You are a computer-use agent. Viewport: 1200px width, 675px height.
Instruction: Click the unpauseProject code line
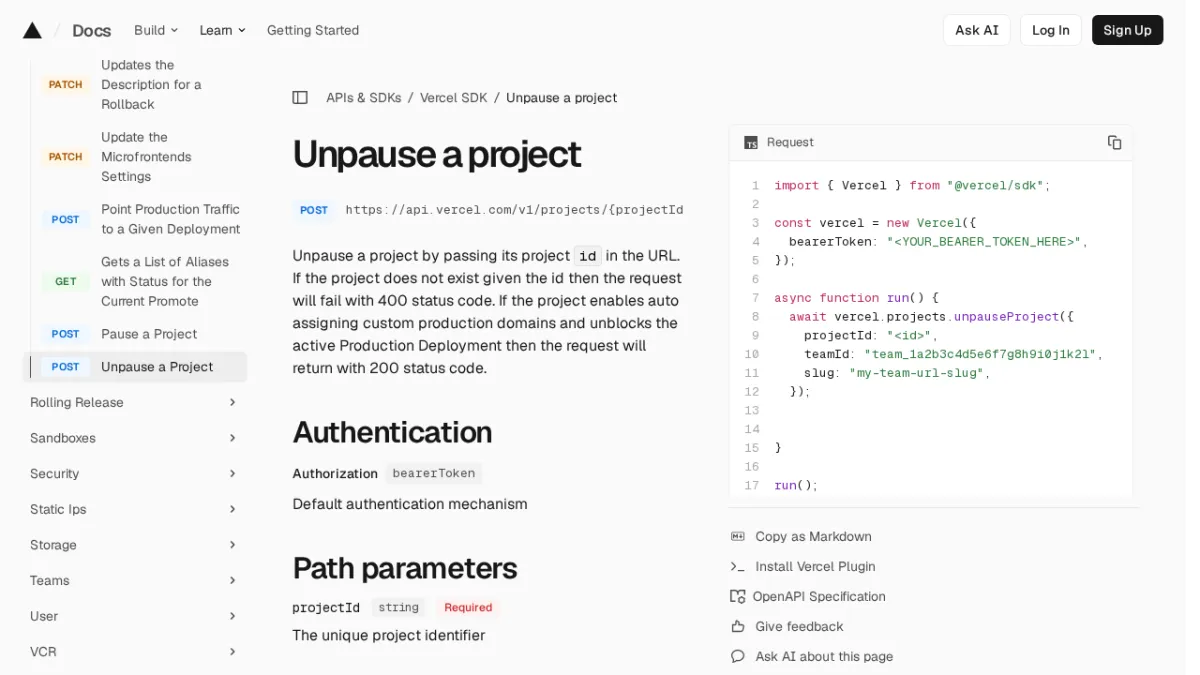[x=931, y=317]
